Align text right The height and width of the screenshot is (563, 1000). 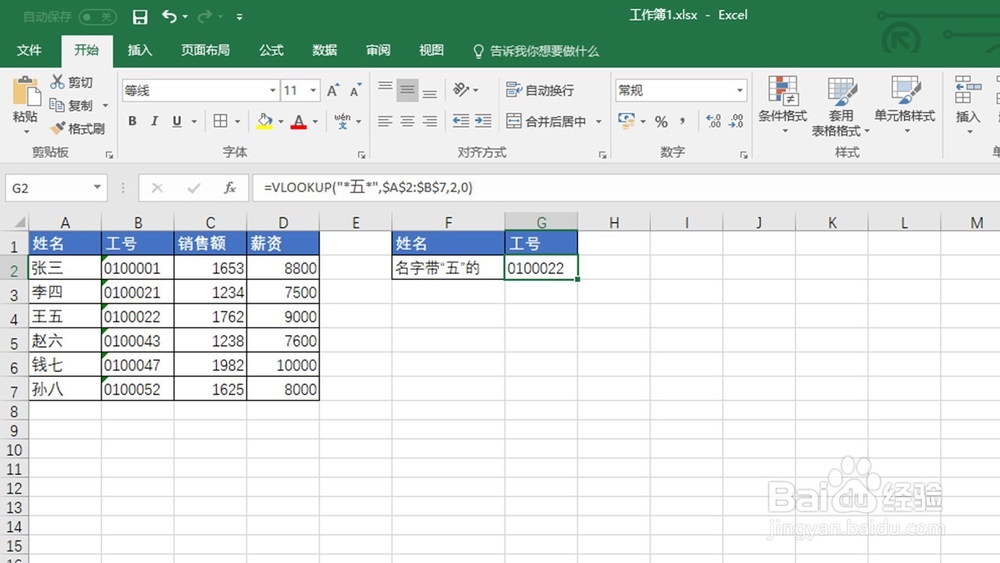click(430, 121)
